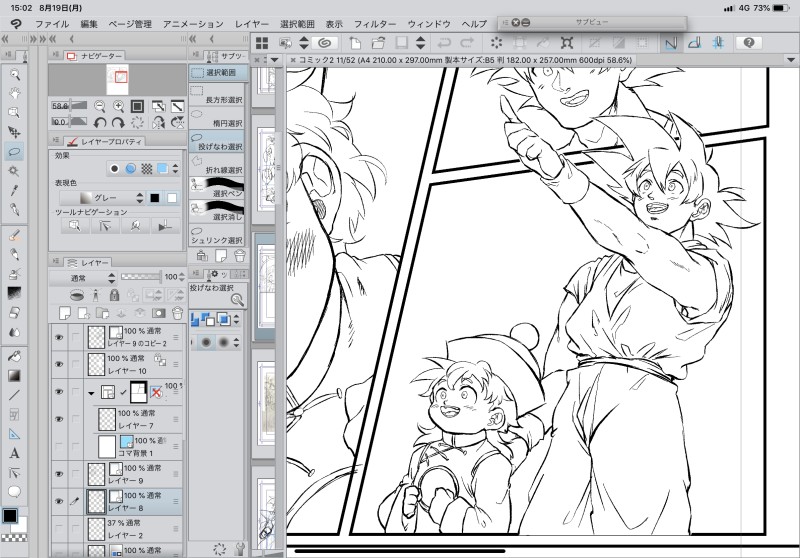Select the Gradient tool in toolbox
This screenshot has width=800, height=558.
(14, 376)
